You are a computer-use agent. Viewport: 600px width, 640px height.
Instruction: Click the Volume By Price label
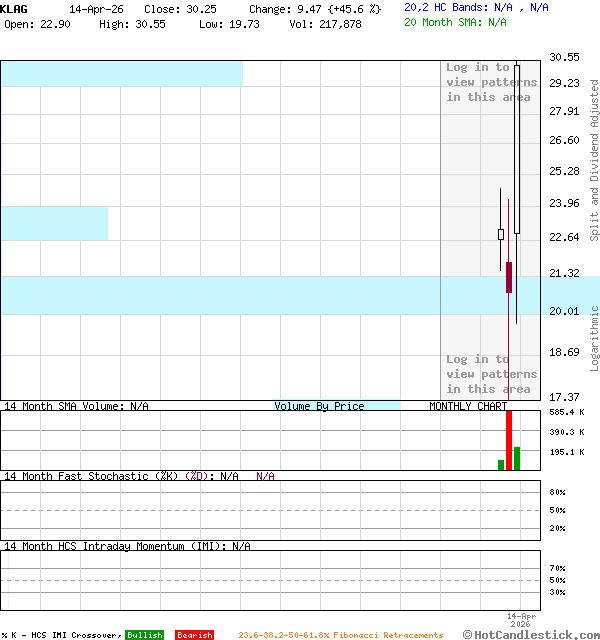pos(319,406)
